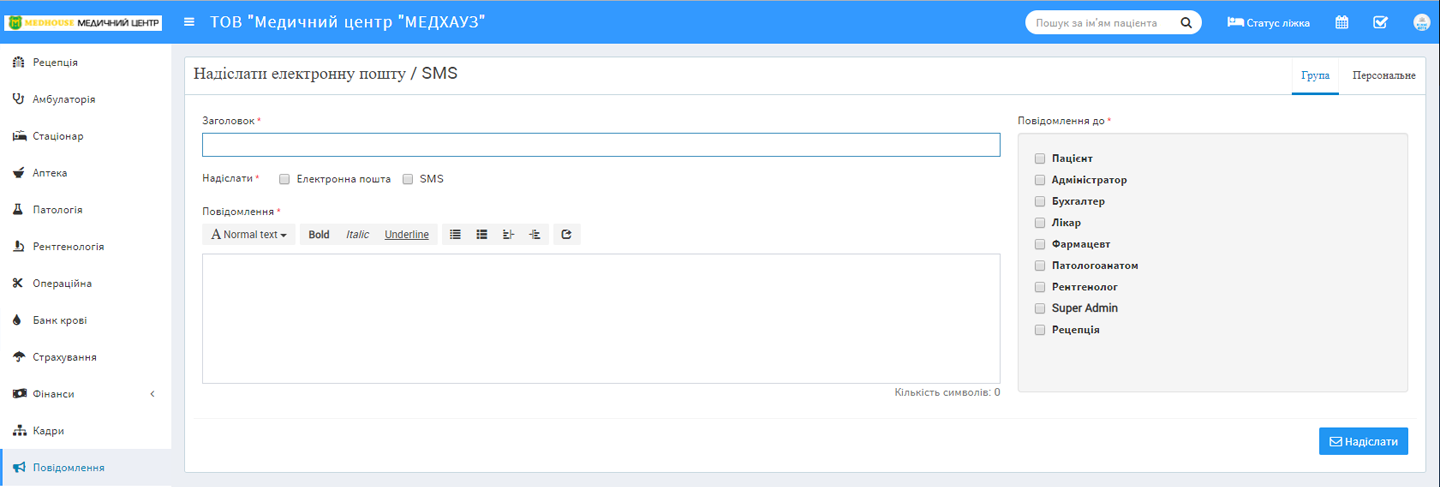Check the Електронна пошта checkbox
The width and height of the screenshot is (1440, 487).
[x=284, y=179]
